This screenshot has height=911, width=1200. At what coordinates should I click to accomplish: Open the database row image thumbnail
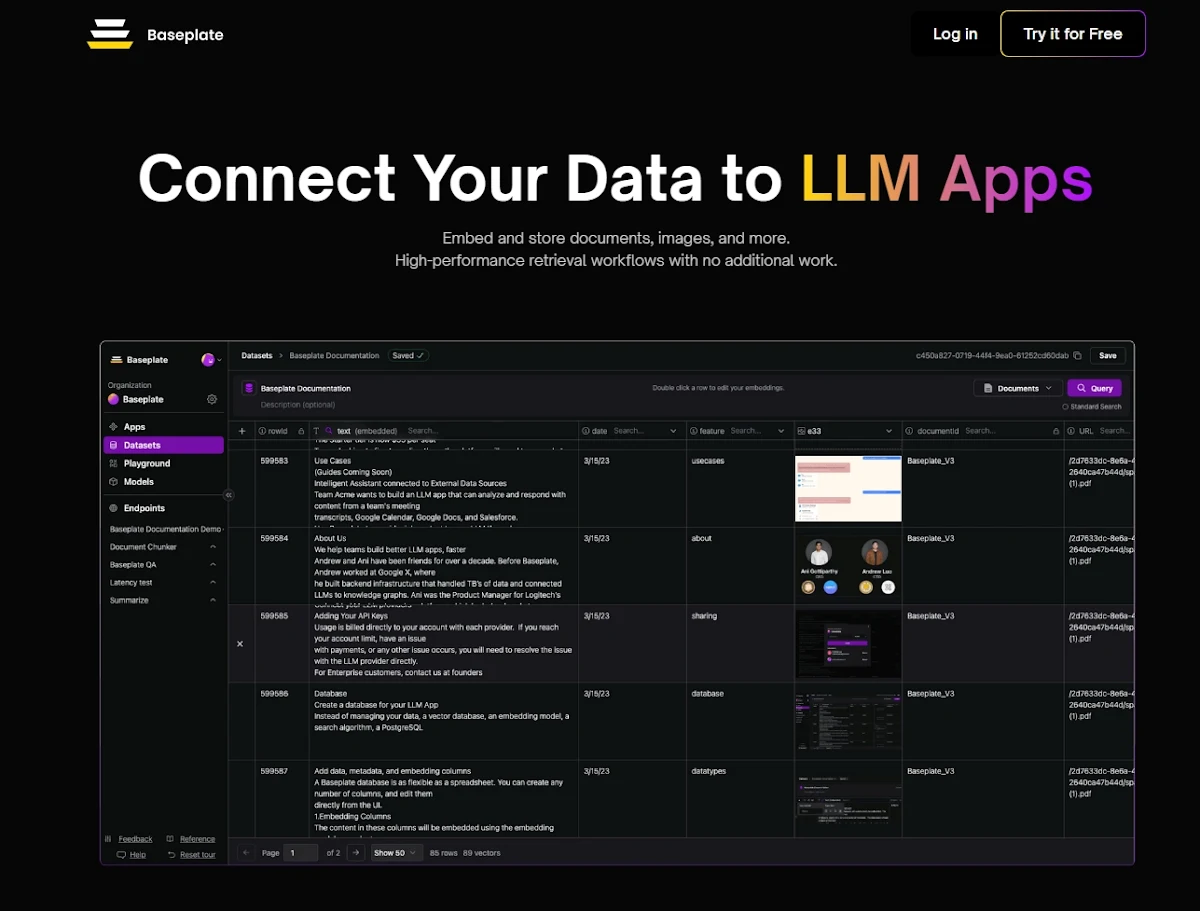[x=848, y=721]
